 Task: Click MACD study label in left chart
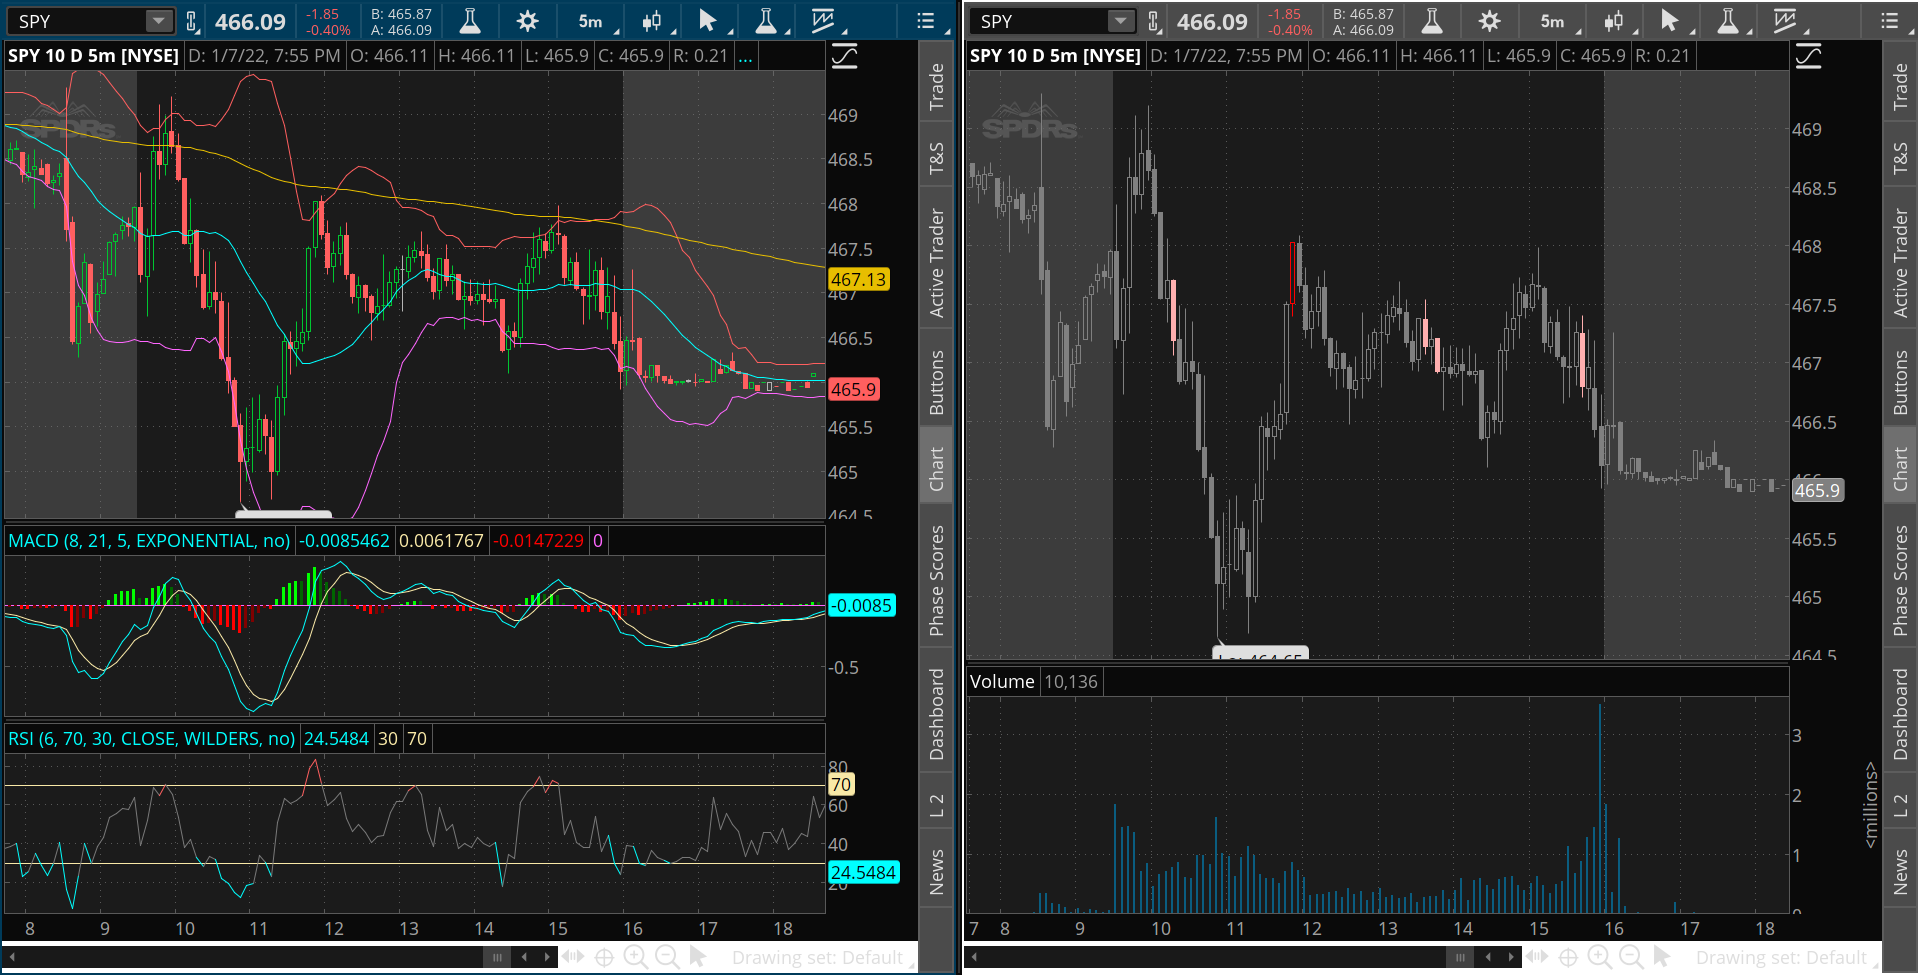pos(149,541)
